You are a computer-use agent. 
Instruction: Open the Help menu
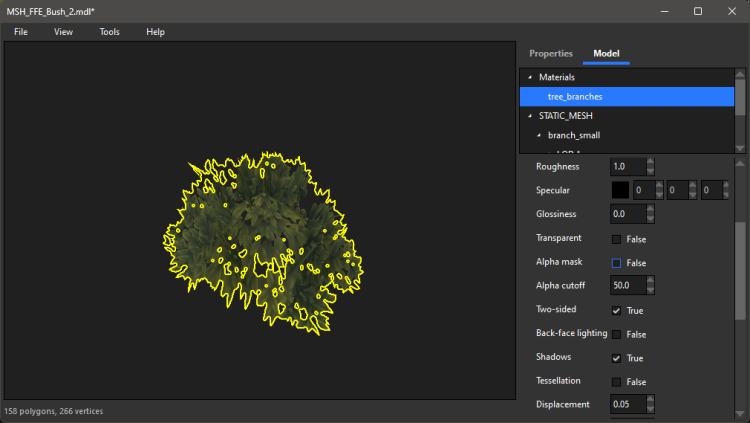(x=155, y=32)
